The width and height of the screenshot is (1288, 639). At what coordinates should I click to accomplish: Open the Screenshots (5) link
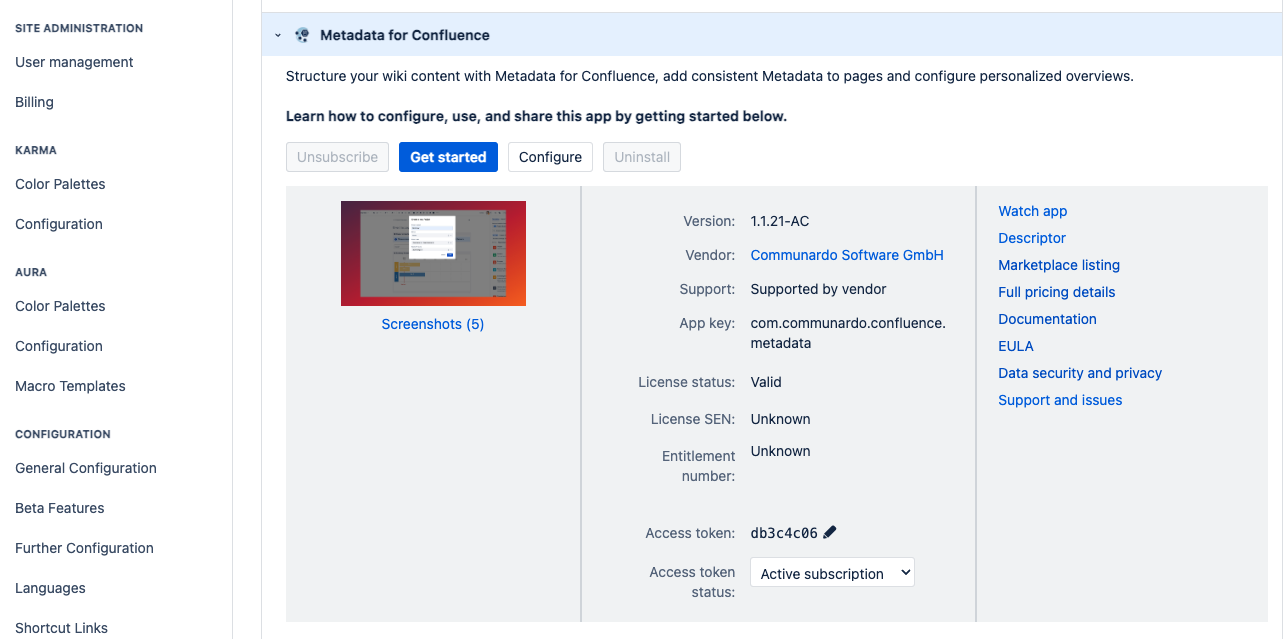coord(433,324)
